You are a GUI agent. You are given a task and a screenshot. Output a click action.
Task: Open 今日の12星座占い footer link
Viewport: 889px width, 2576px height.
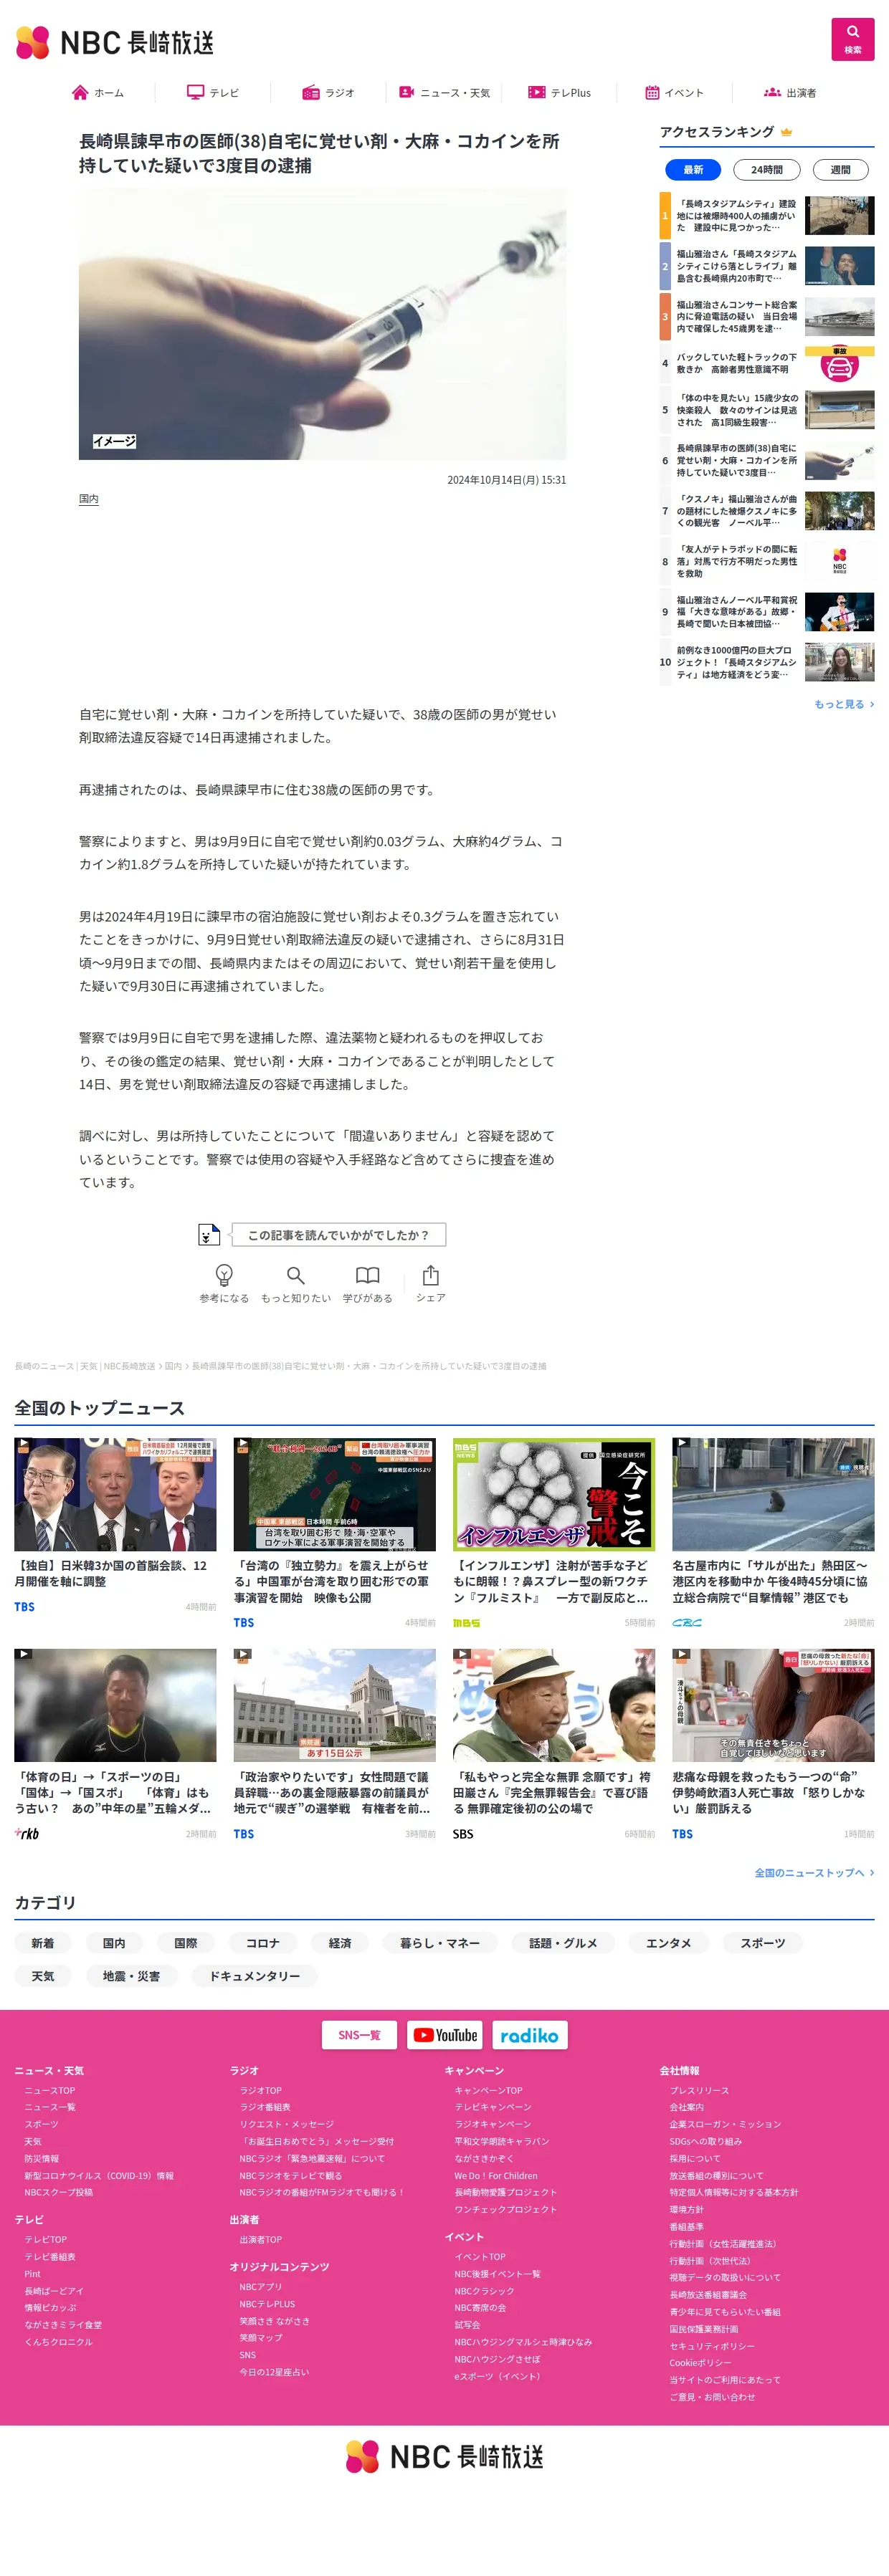(x=274, y=2371)
